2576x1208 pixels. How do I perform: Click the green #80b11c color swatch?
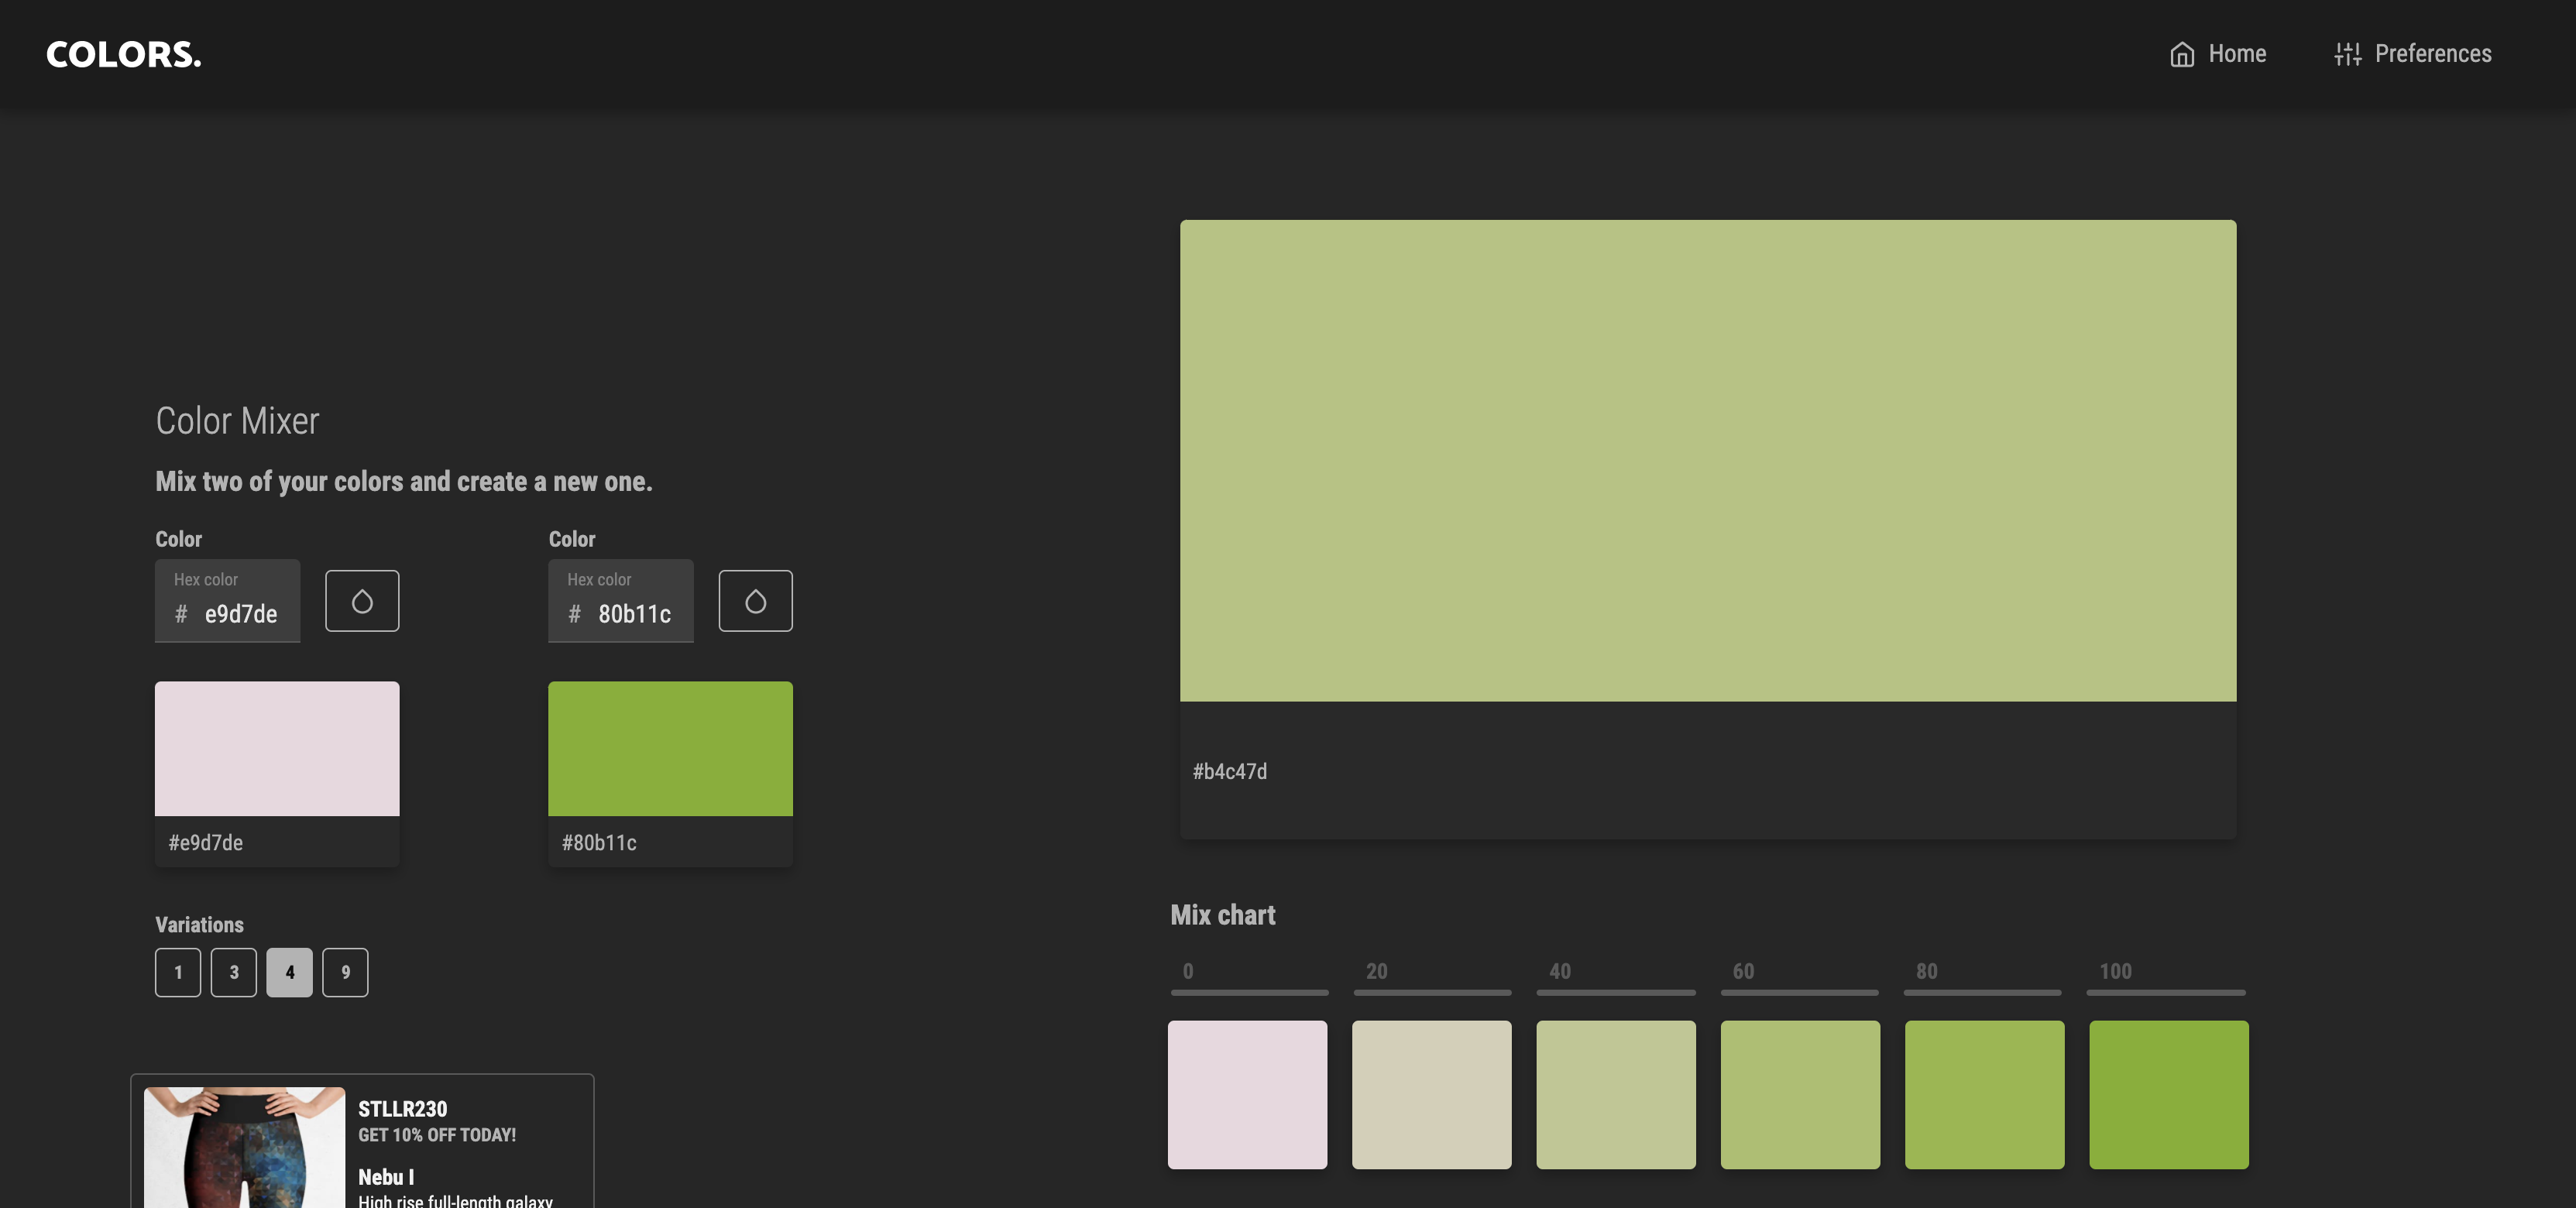pos(670,749)
